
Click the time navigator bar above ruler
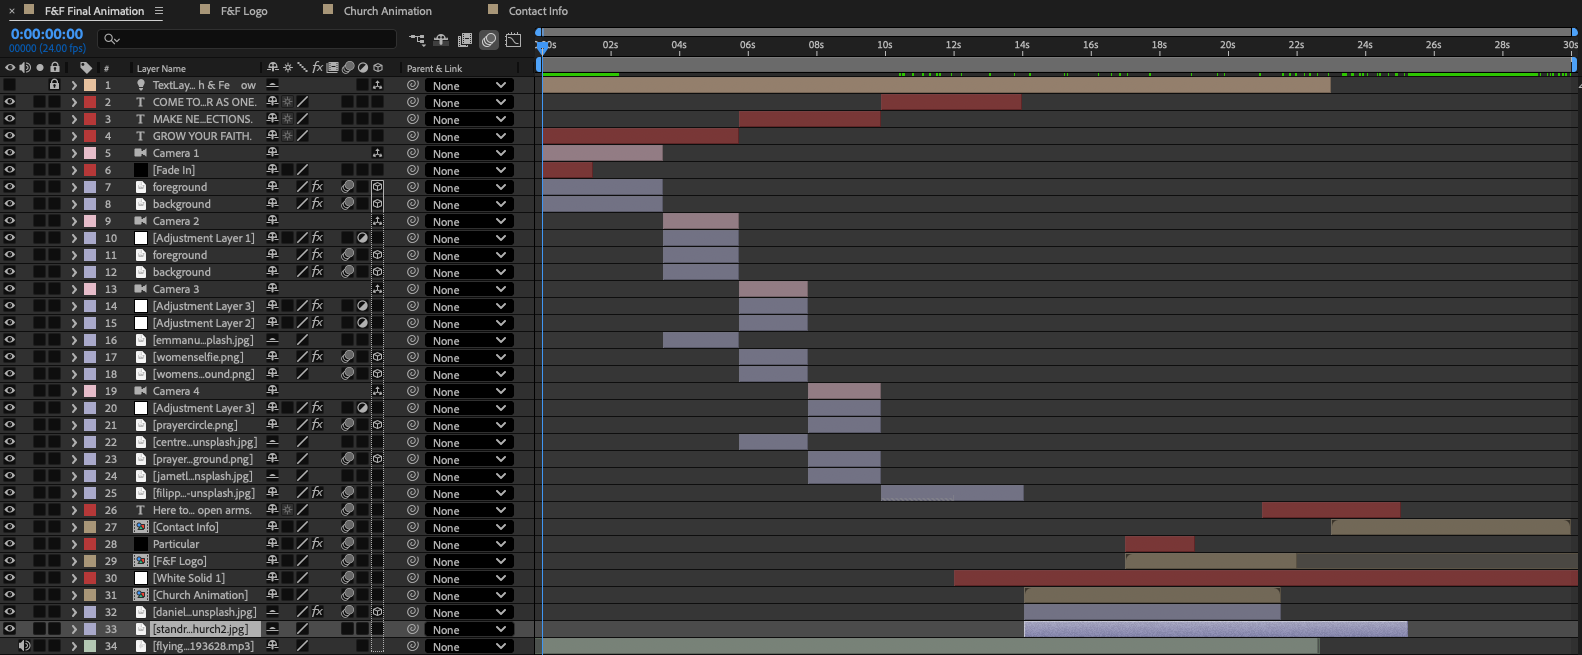1055,32
